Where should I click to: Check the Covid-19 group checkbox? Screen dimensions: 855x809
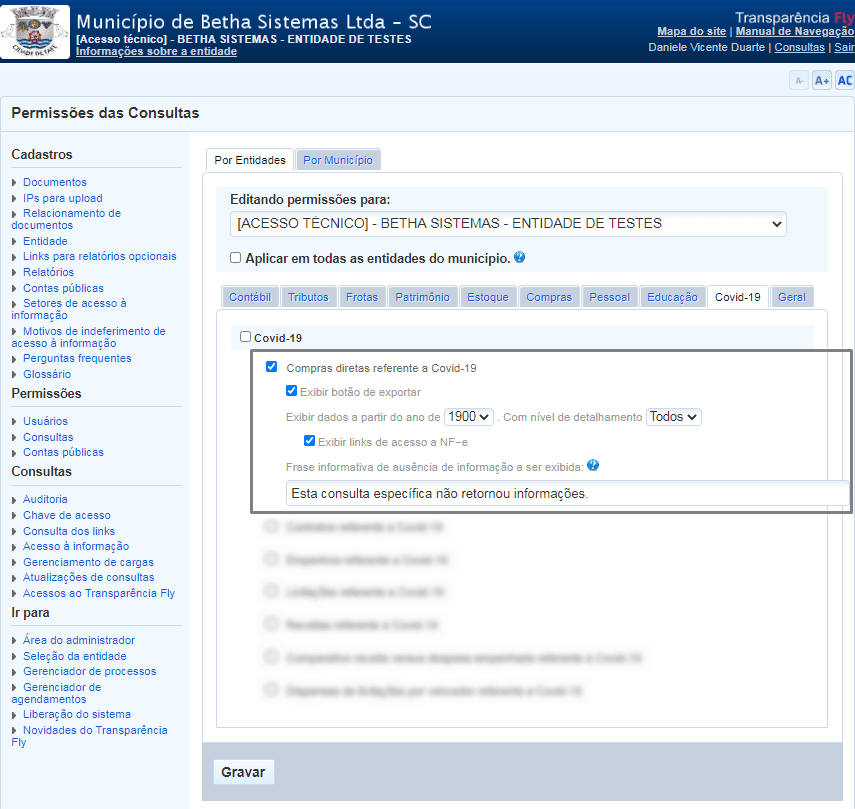click(246, 337)
